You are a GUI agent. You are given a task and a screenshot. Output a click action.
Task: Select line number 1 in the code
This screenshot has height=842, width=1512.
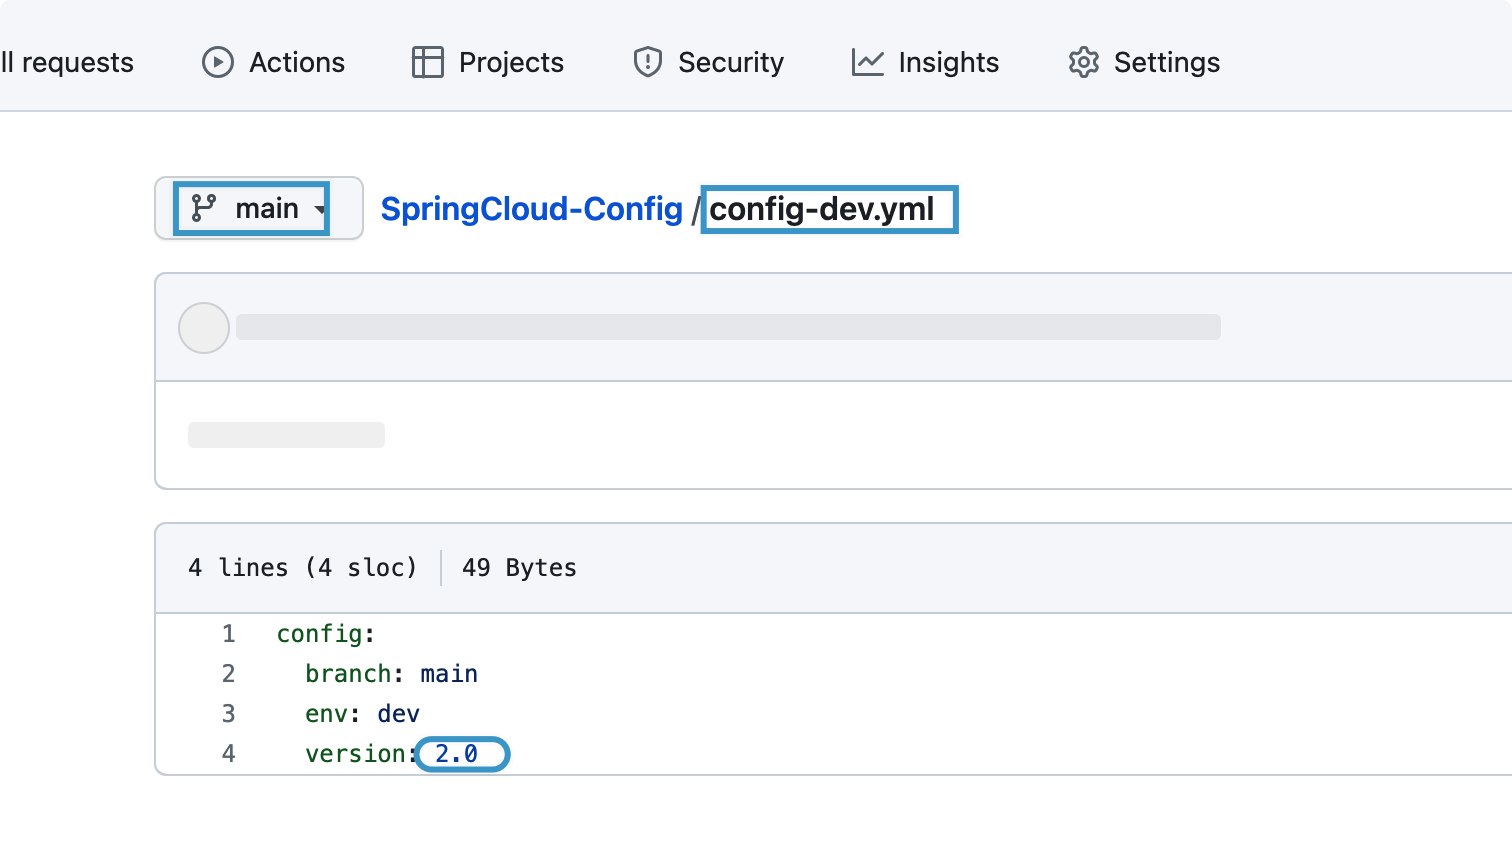tap(229, 634)
